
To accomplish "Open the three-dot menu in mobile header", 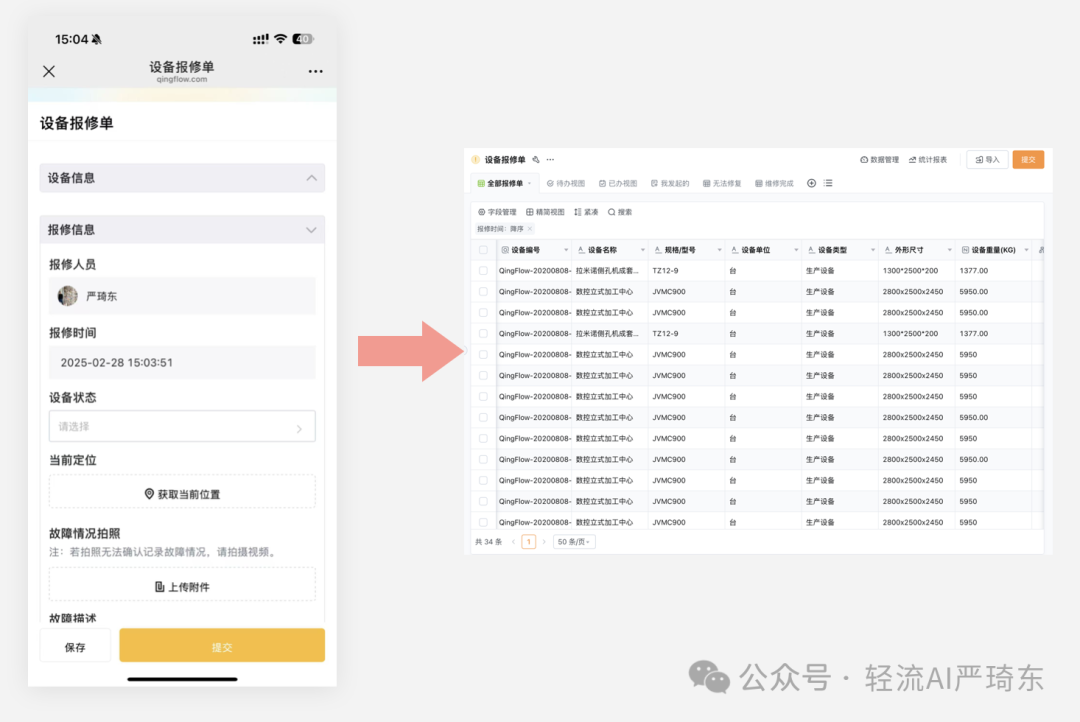I will coord(315,71).
